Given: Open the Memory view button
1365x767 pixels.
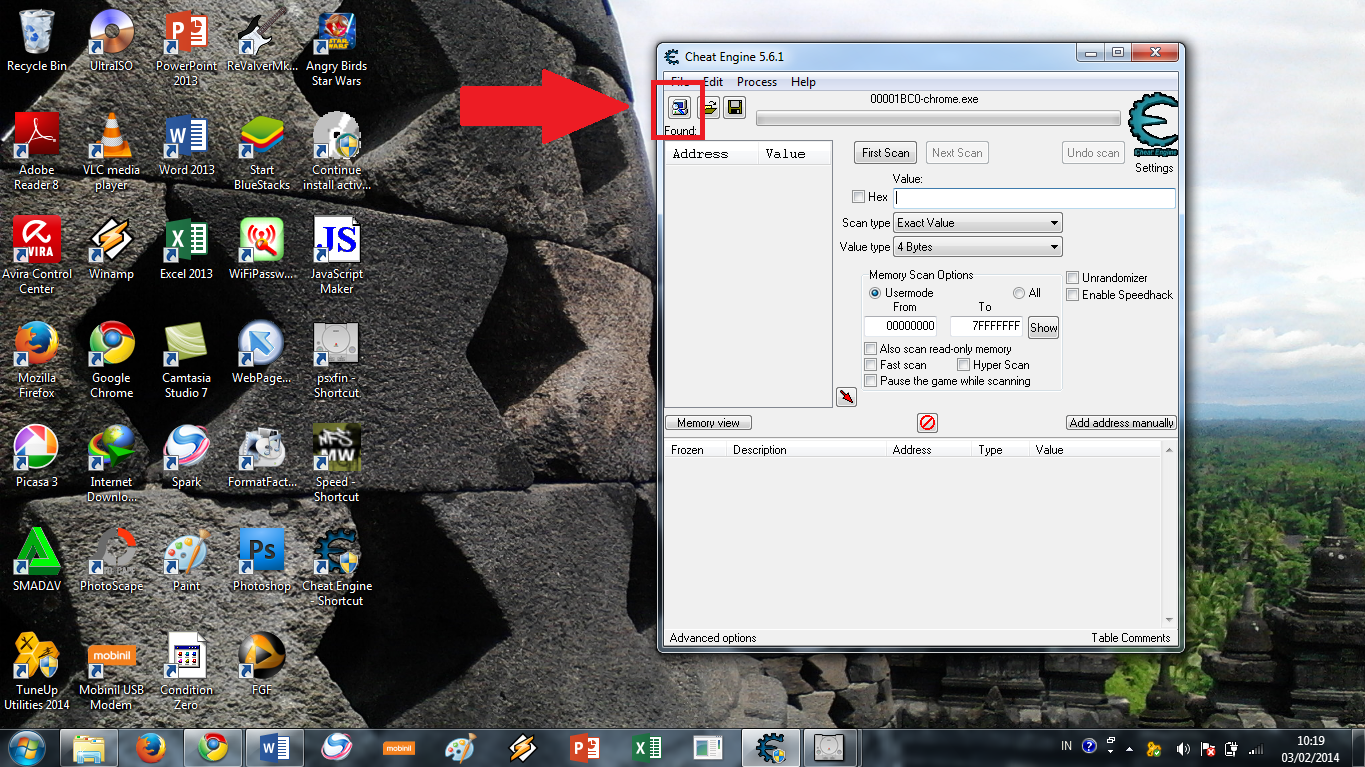Looking at the screenshot, I should tap(708, 423).
